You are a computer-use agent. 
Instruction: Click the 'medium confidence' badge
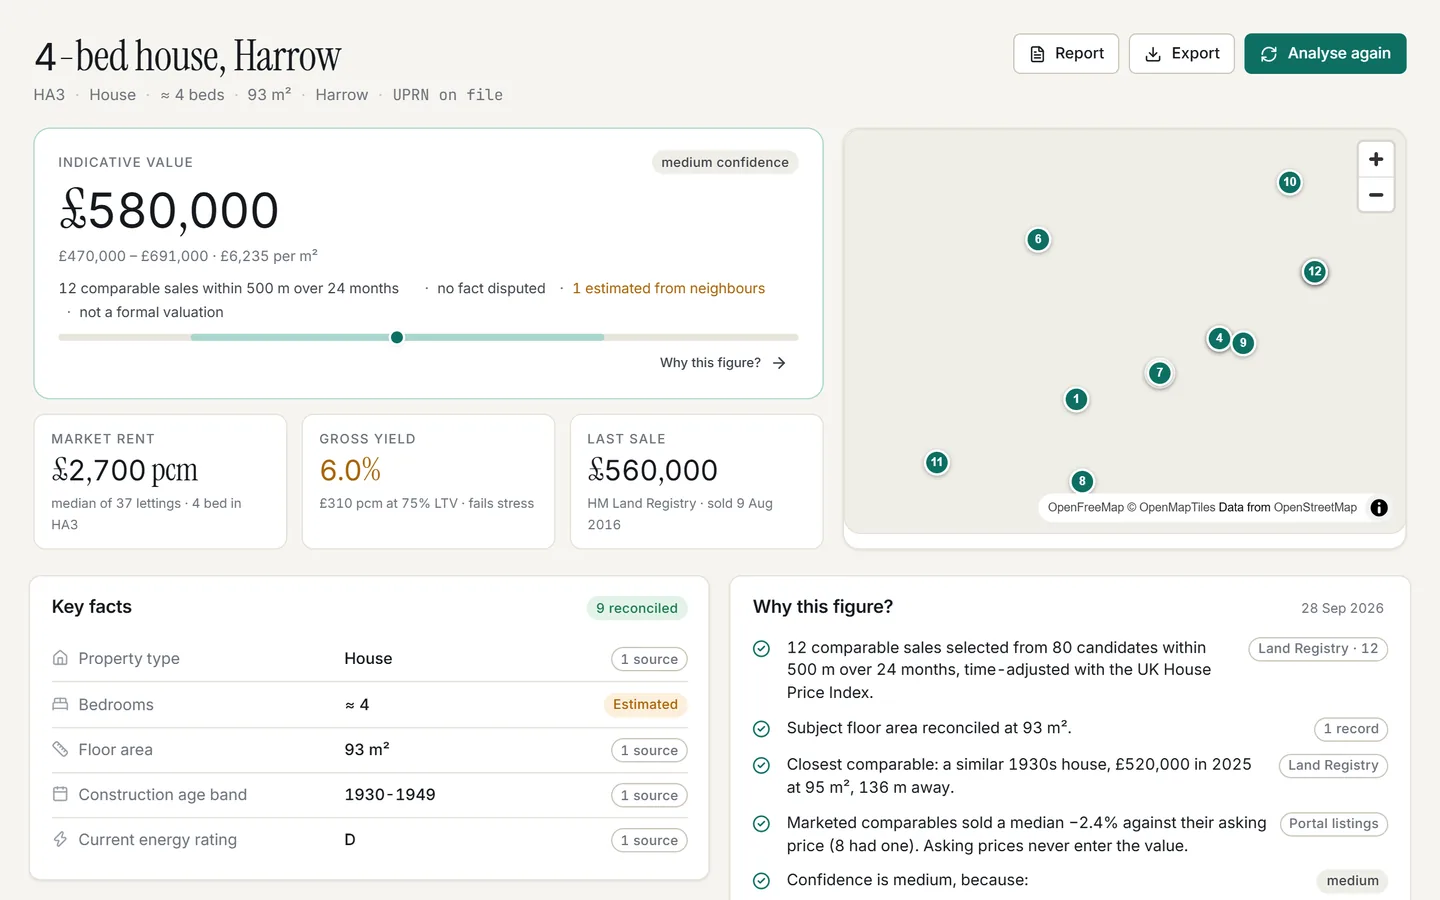(725, 162)
